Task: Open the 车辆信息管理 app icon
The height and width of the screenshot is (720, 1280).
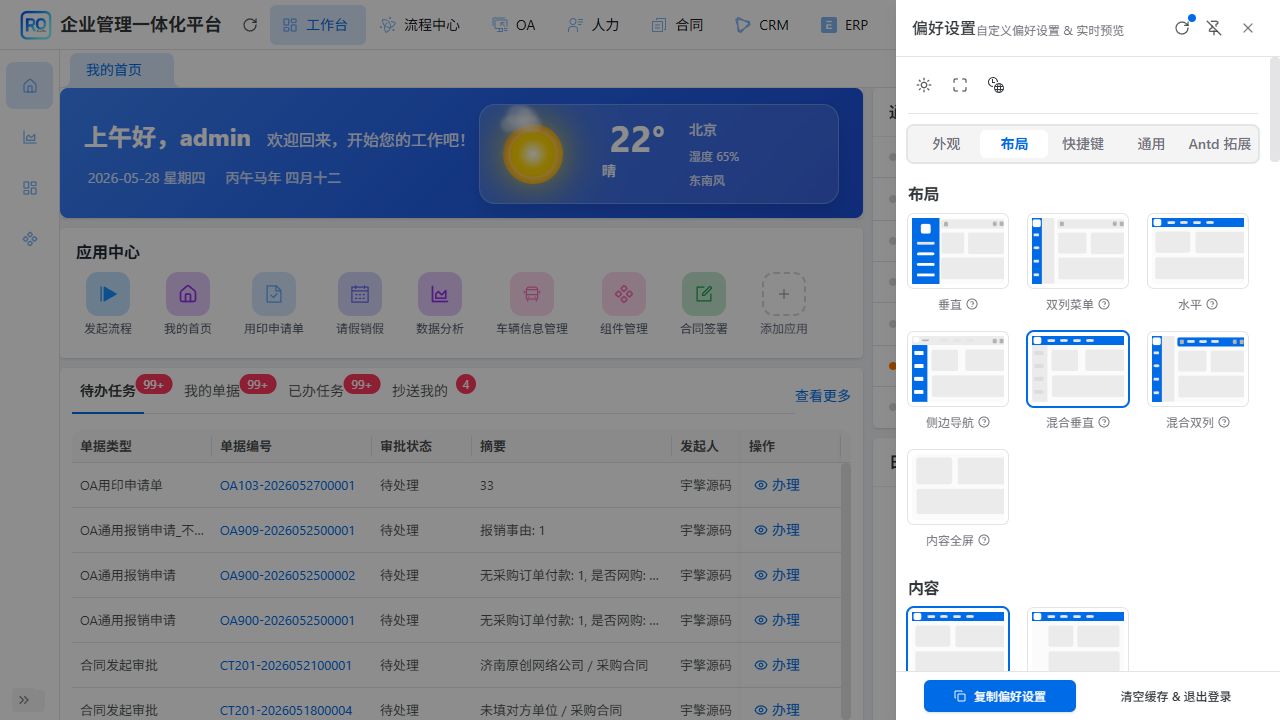Action: coord(532,294)
